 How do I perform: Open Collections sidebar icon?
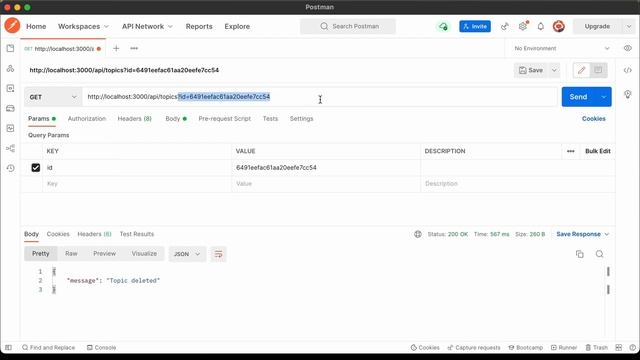click(x=10, y=48)
